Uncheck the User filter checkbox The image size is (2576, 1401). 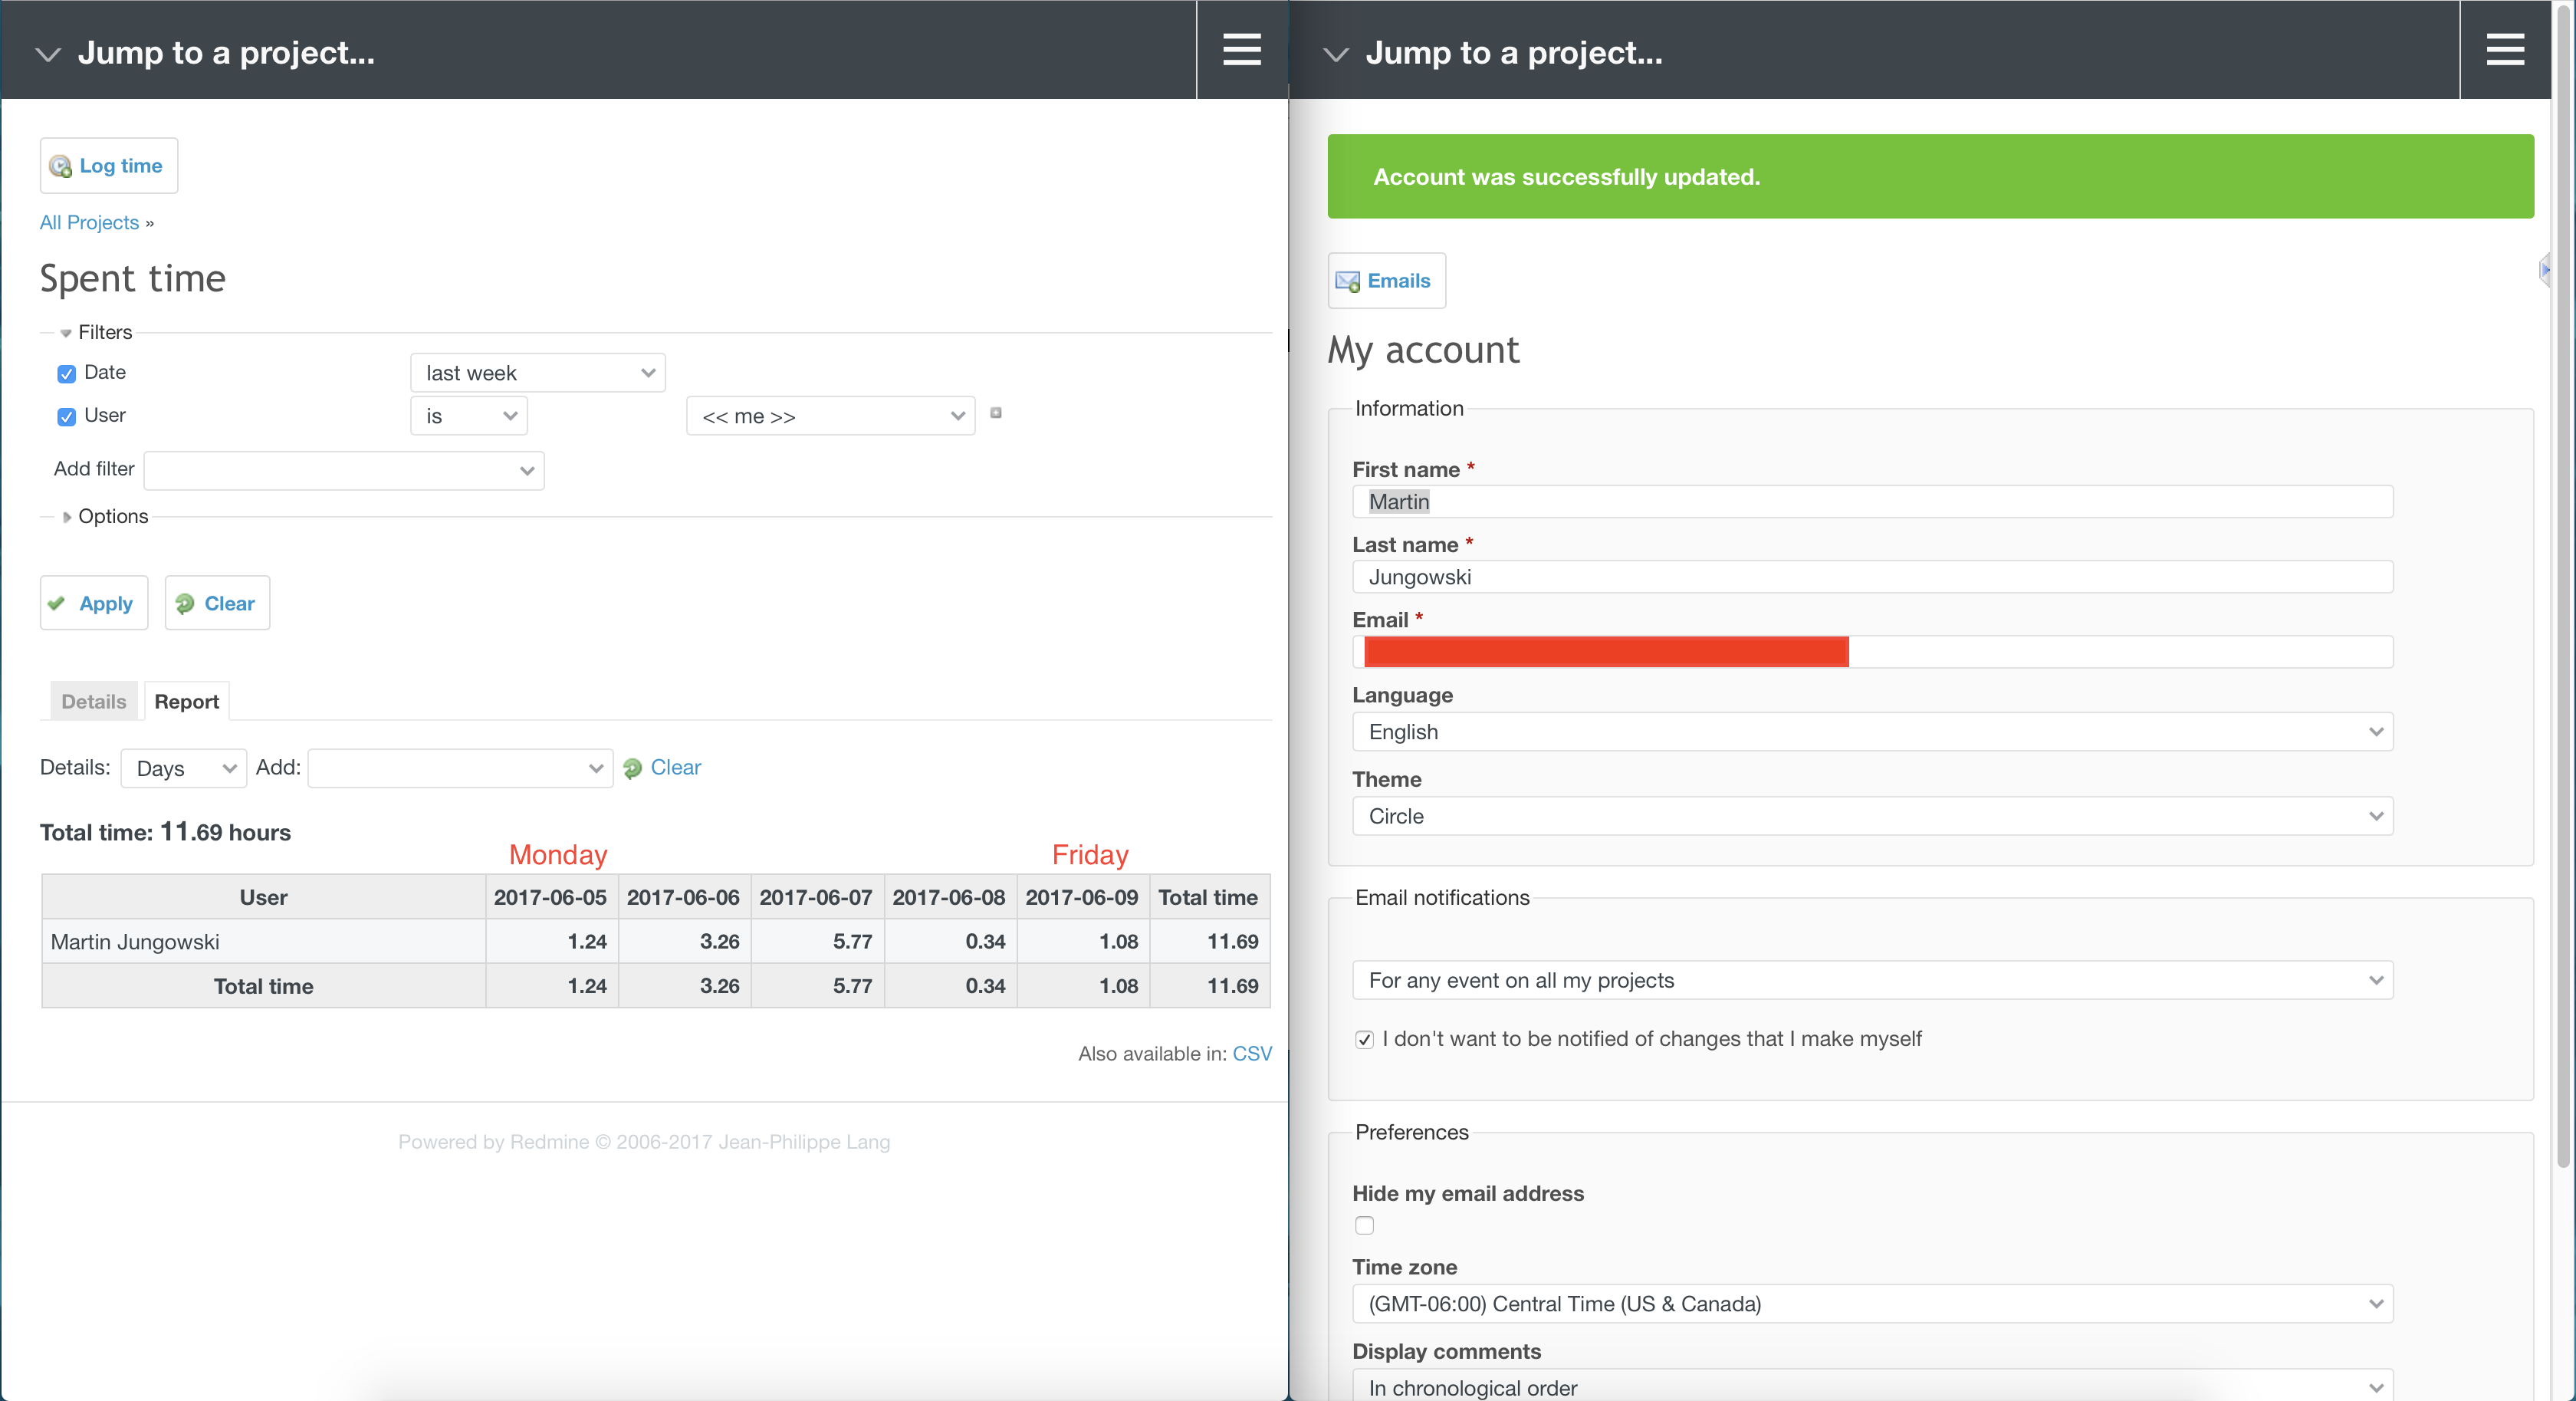(67, 417)
